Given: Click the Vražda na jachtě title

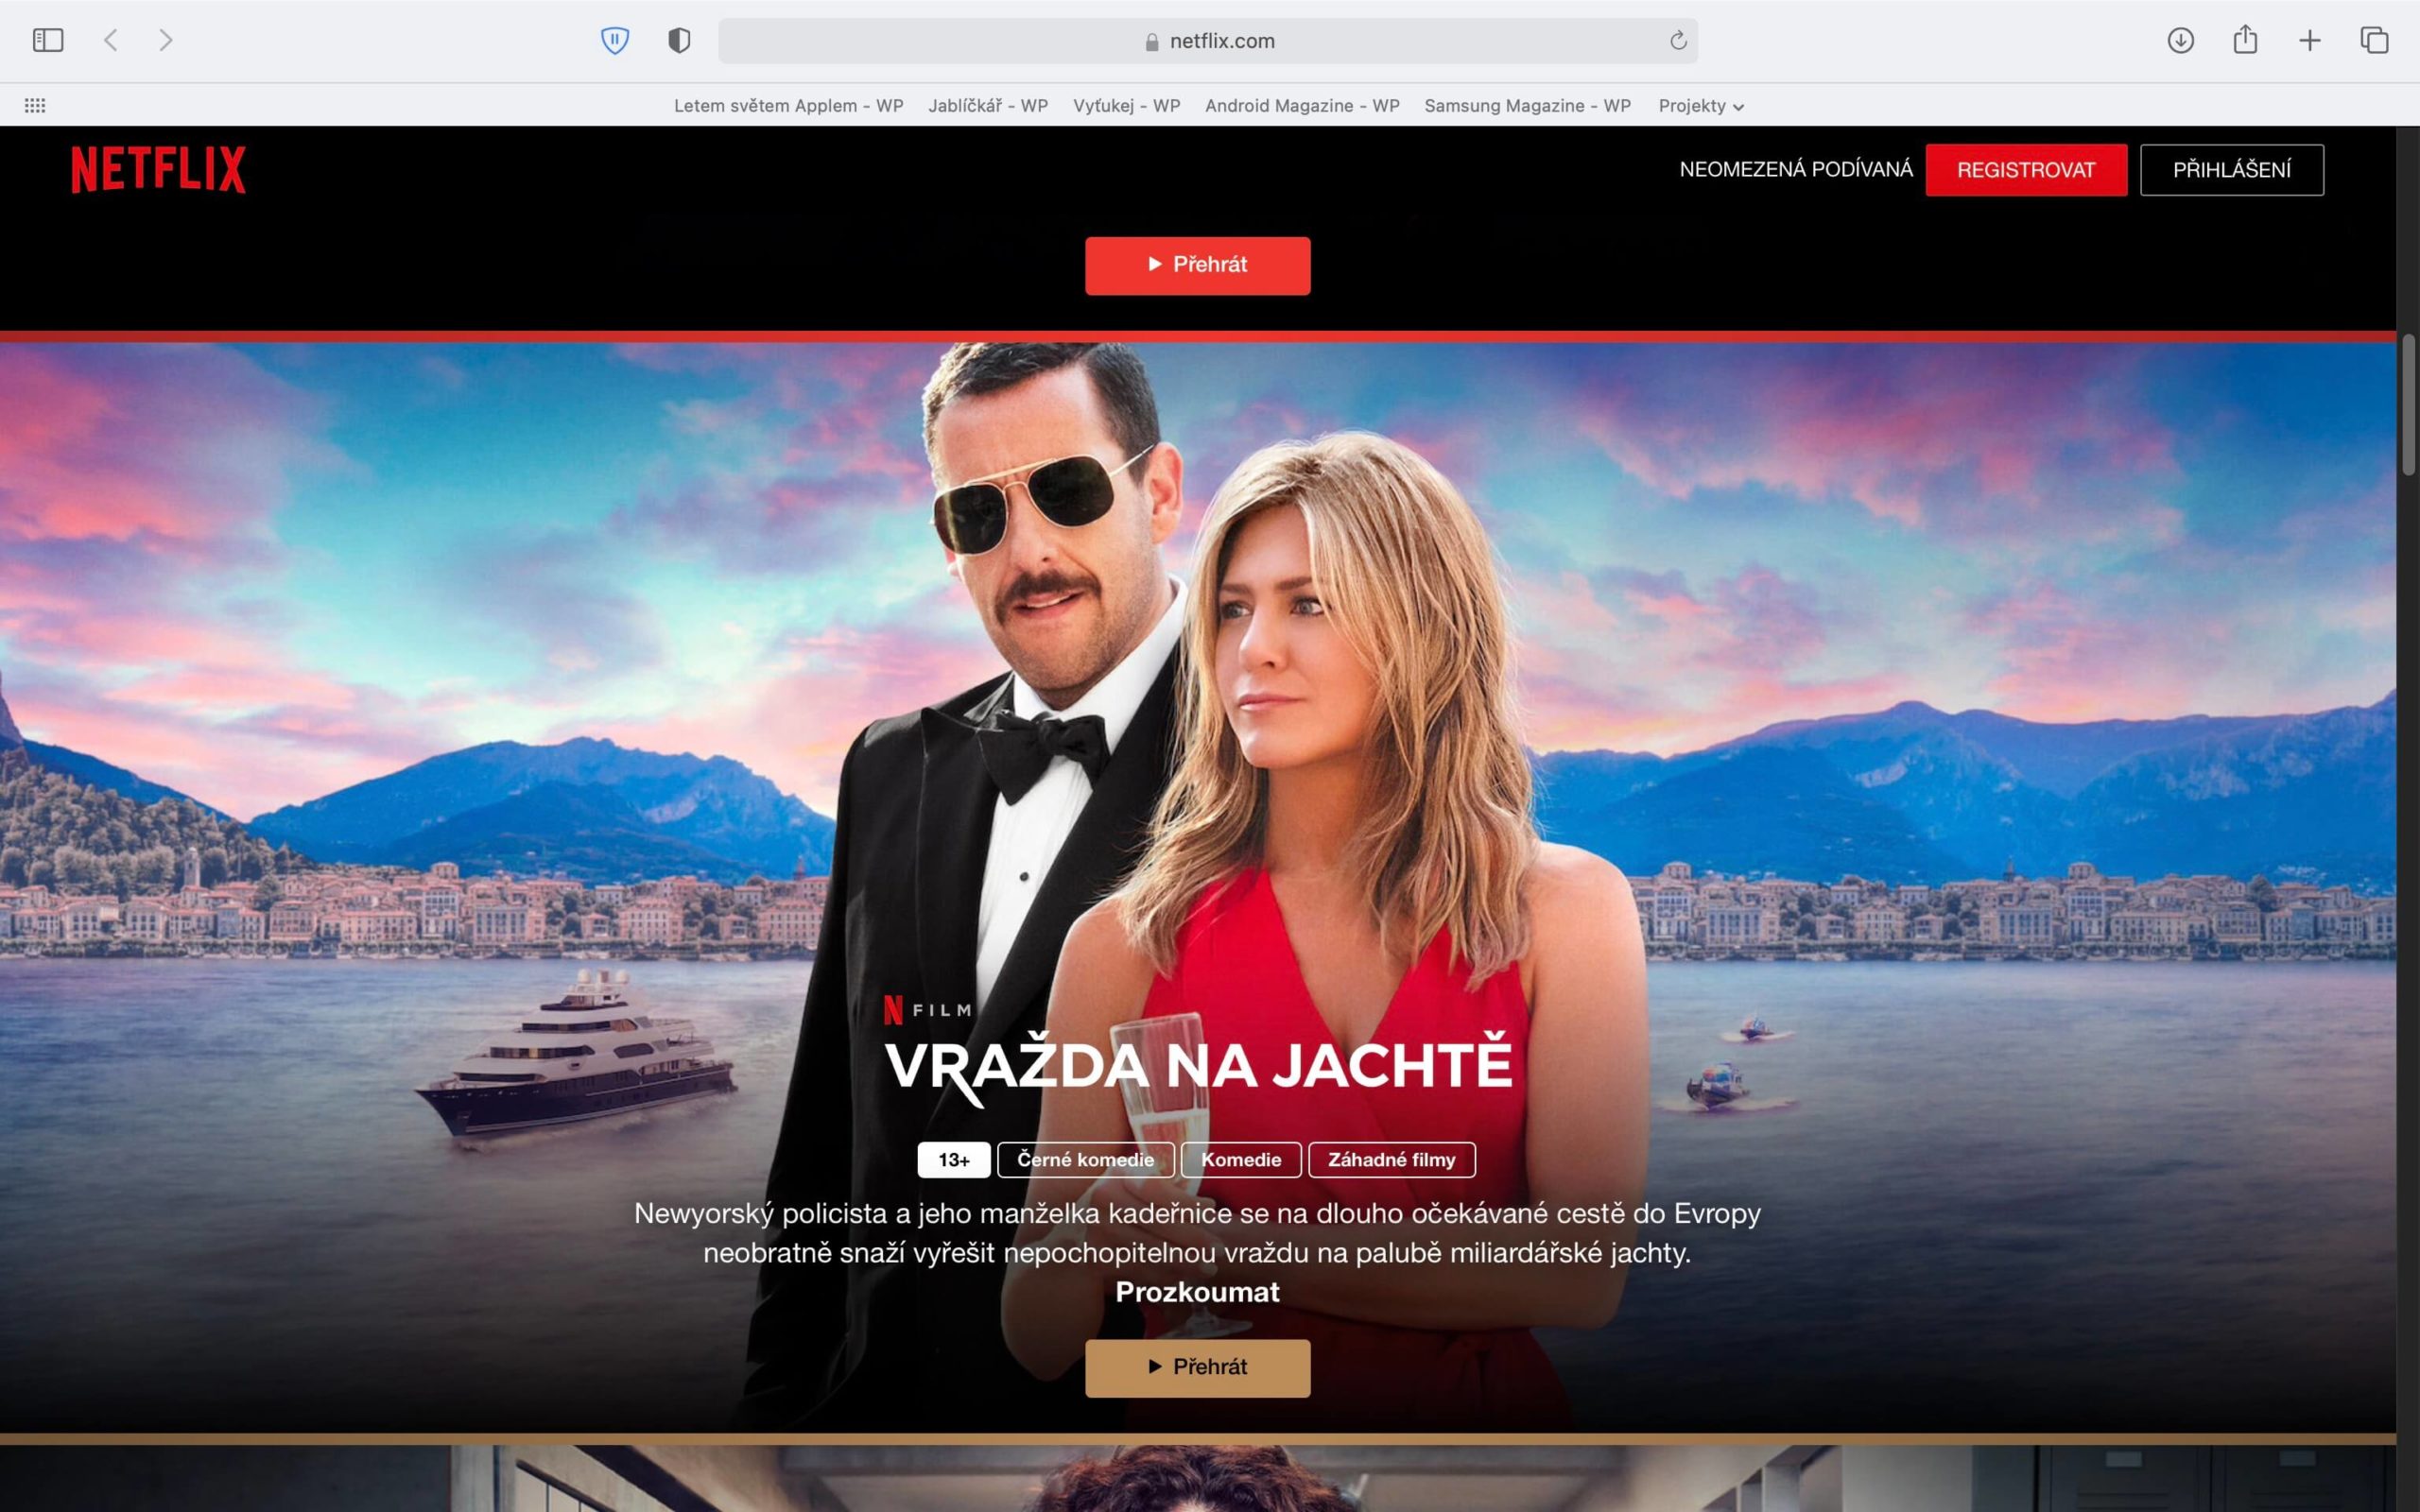Looking at the screenshot, I should 1198,1067.
